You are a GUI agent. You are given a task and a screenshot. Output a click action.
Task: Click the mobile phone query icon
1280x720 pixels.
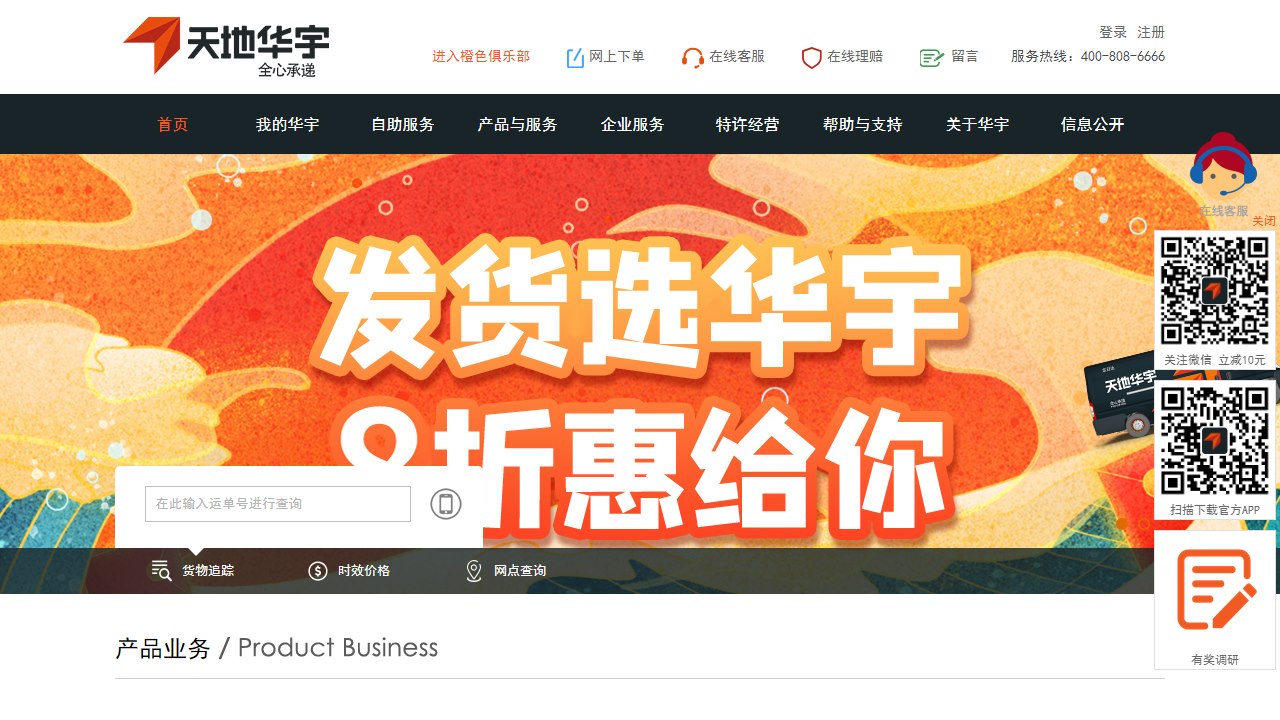[x=446, y=504]
